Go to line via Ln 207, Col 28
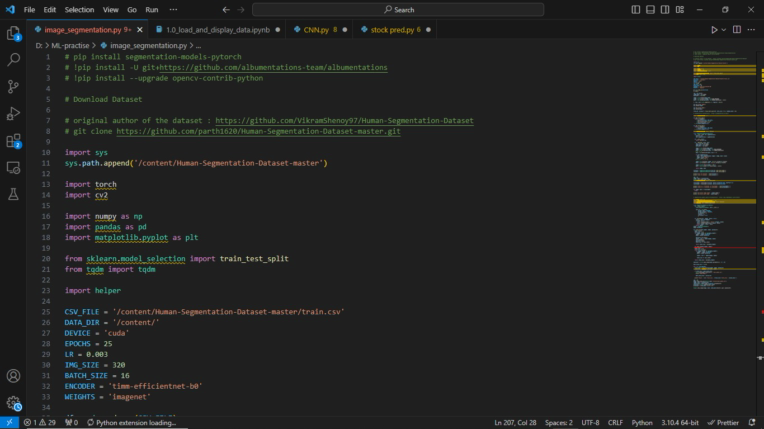Screen dimensions: 764x429 click(515, 423)
